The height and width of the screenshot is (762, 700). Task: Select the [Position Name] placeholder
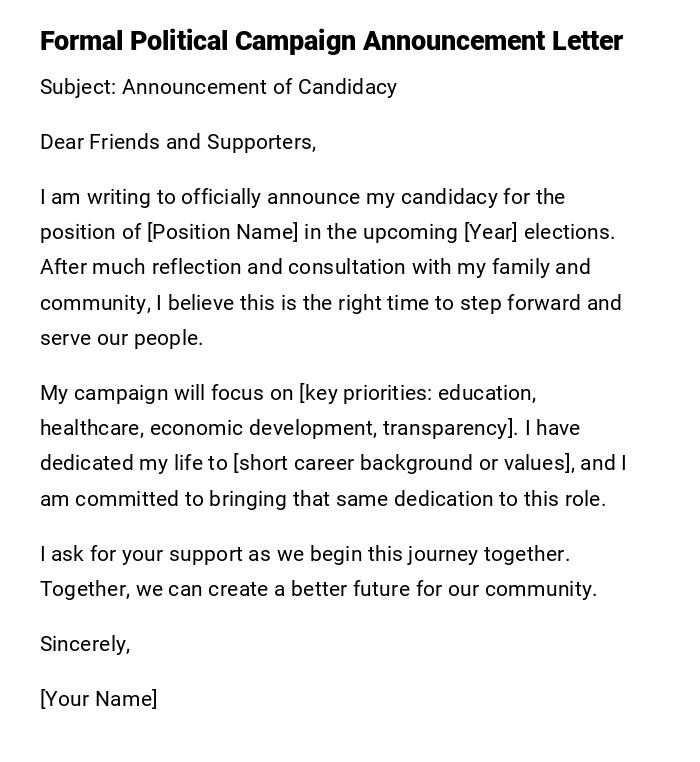pyautogui.click(x=223, y=232)
